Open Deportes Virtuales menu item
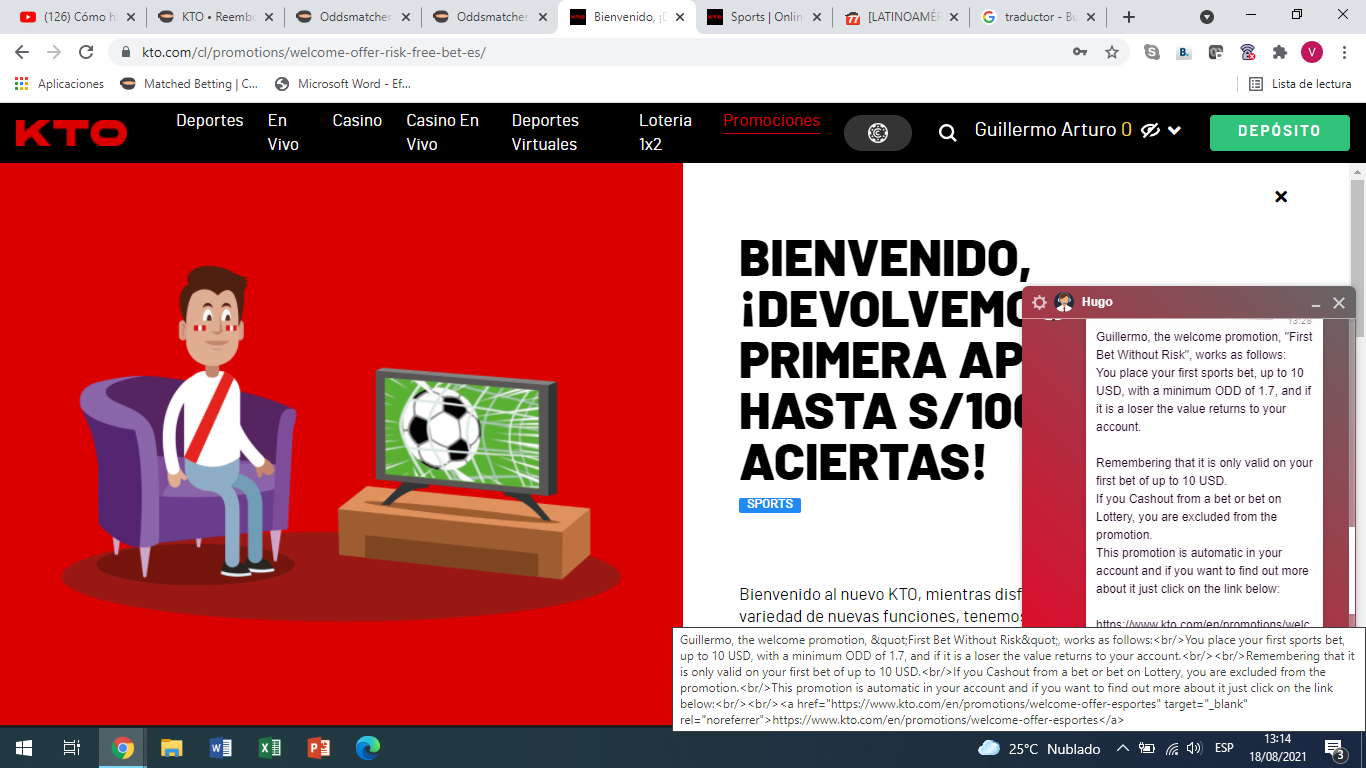Image resolution: width=1366 pixels, height=768 pixels. (545, 132)
